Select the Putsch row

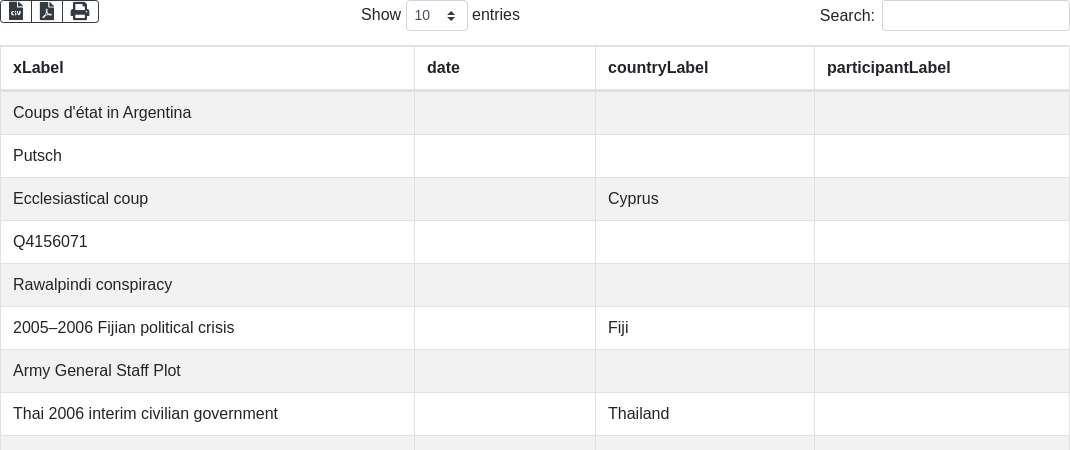[x=535, y=156]
